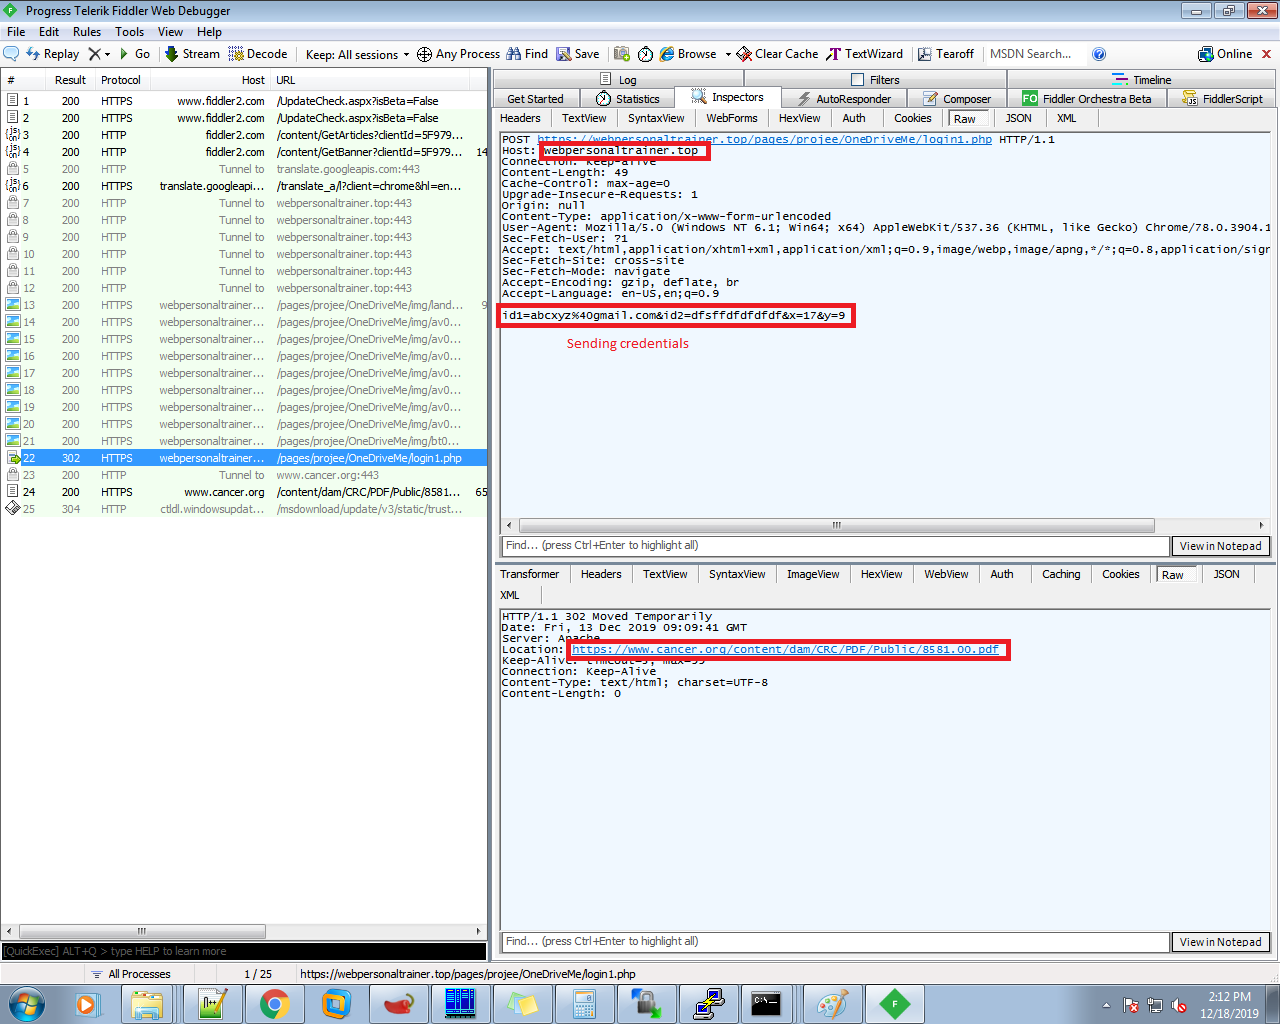Click the Any Process target picker

(458, 54)
